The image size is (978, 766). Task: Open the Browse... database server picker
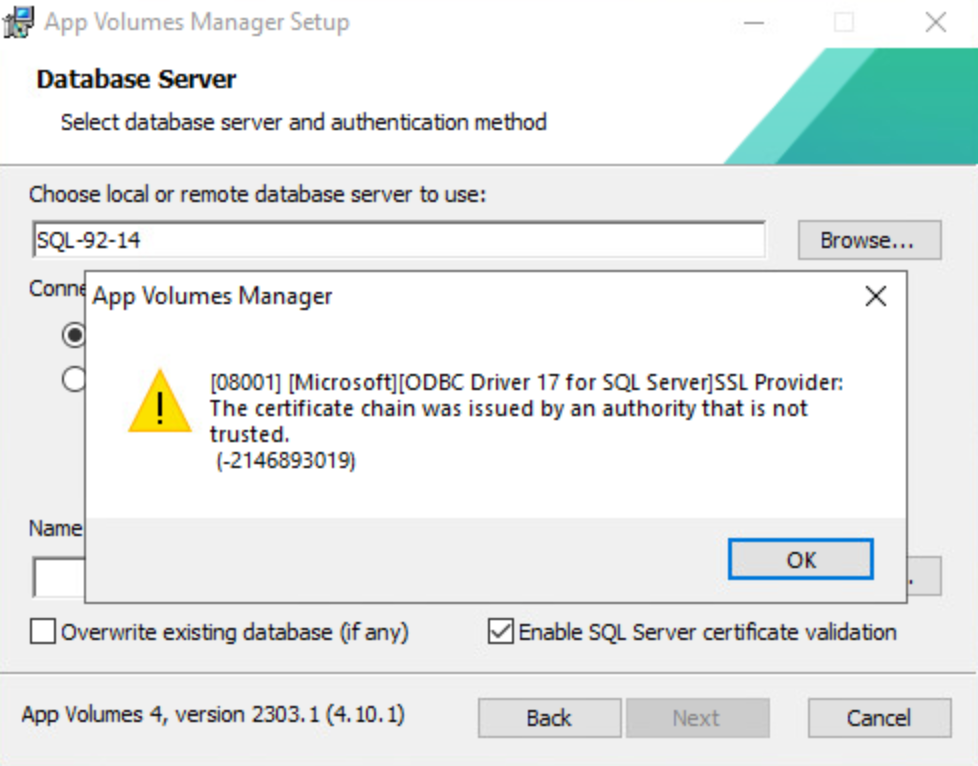[868, 240]
